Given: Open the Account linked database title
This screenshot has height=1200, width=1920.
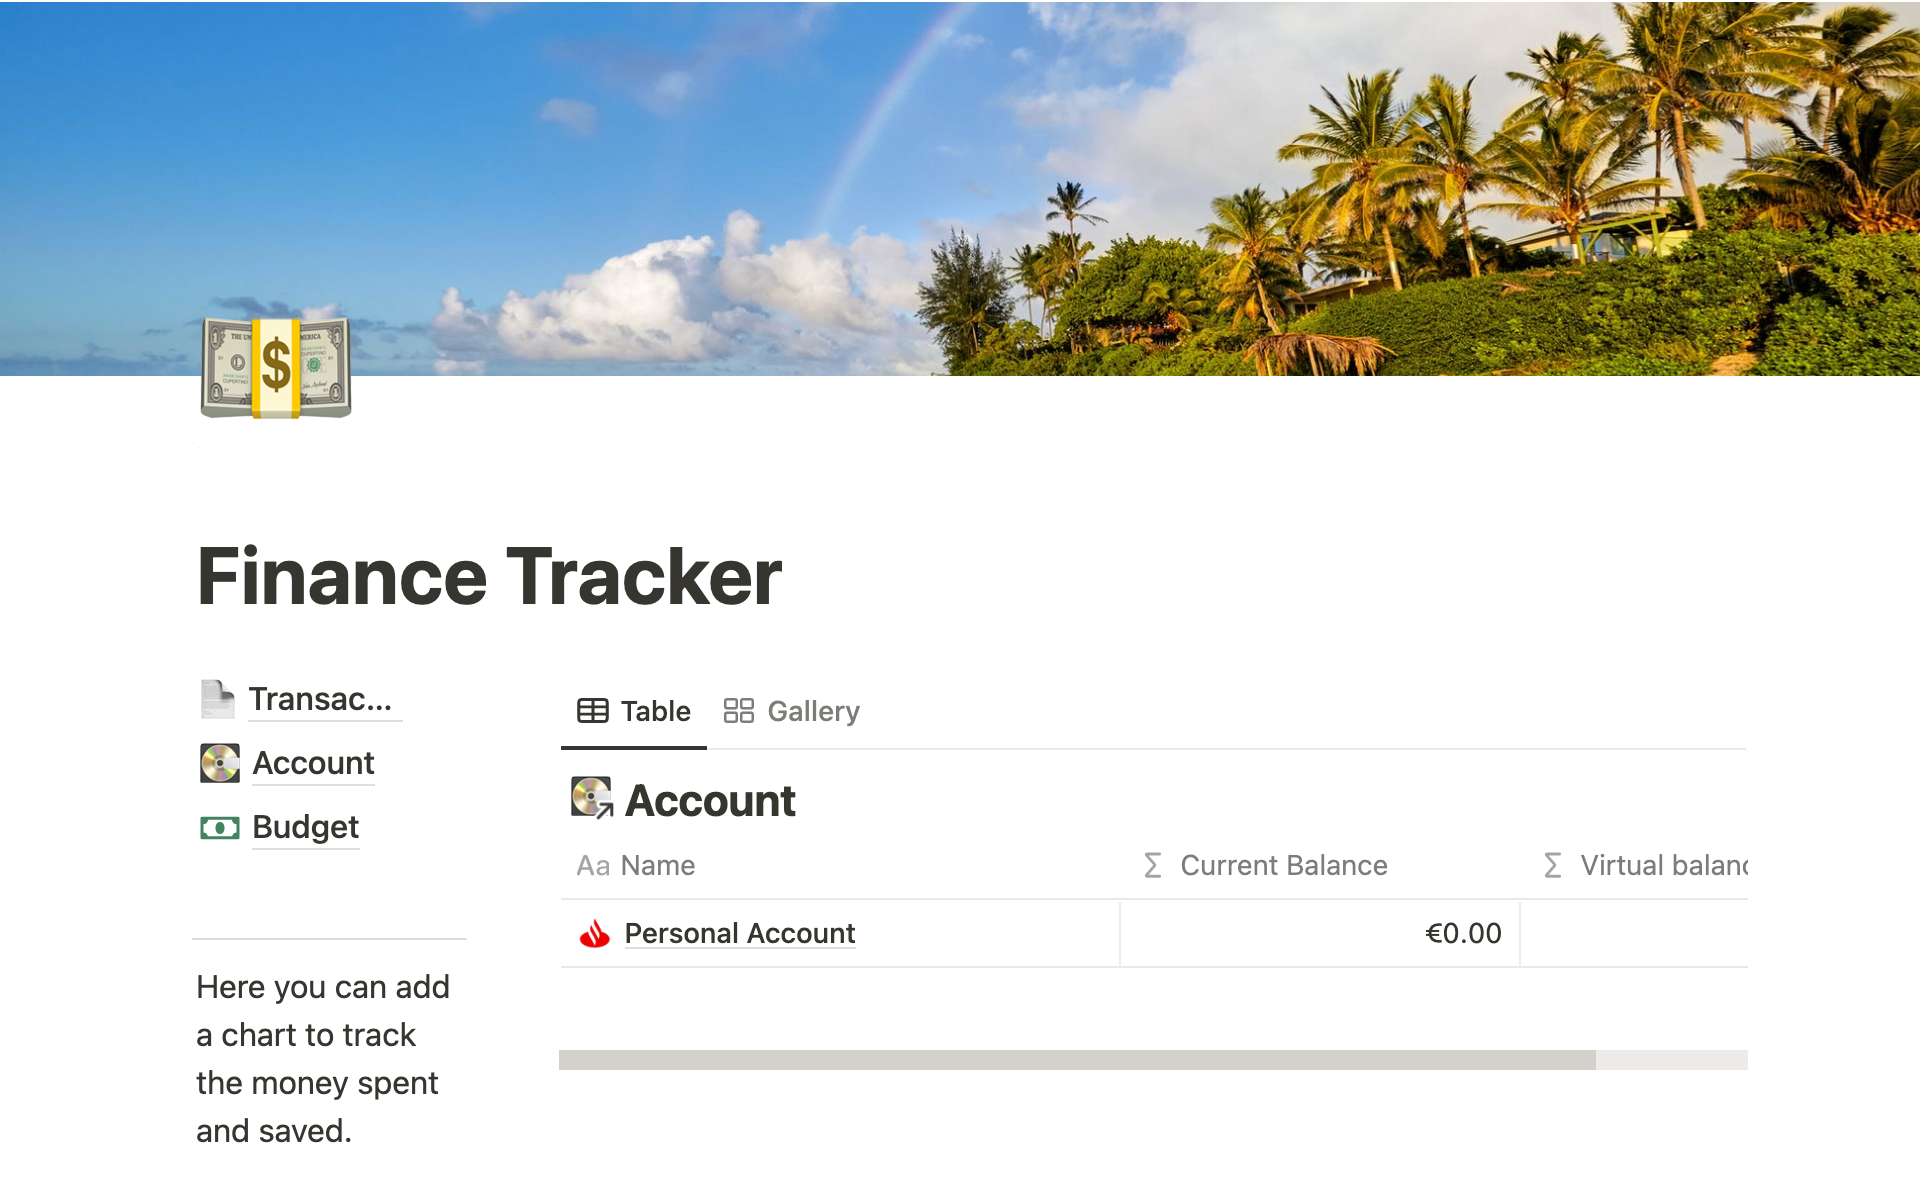Looking at the screenshot, I should pyautogui.click(x=710, y=801).
